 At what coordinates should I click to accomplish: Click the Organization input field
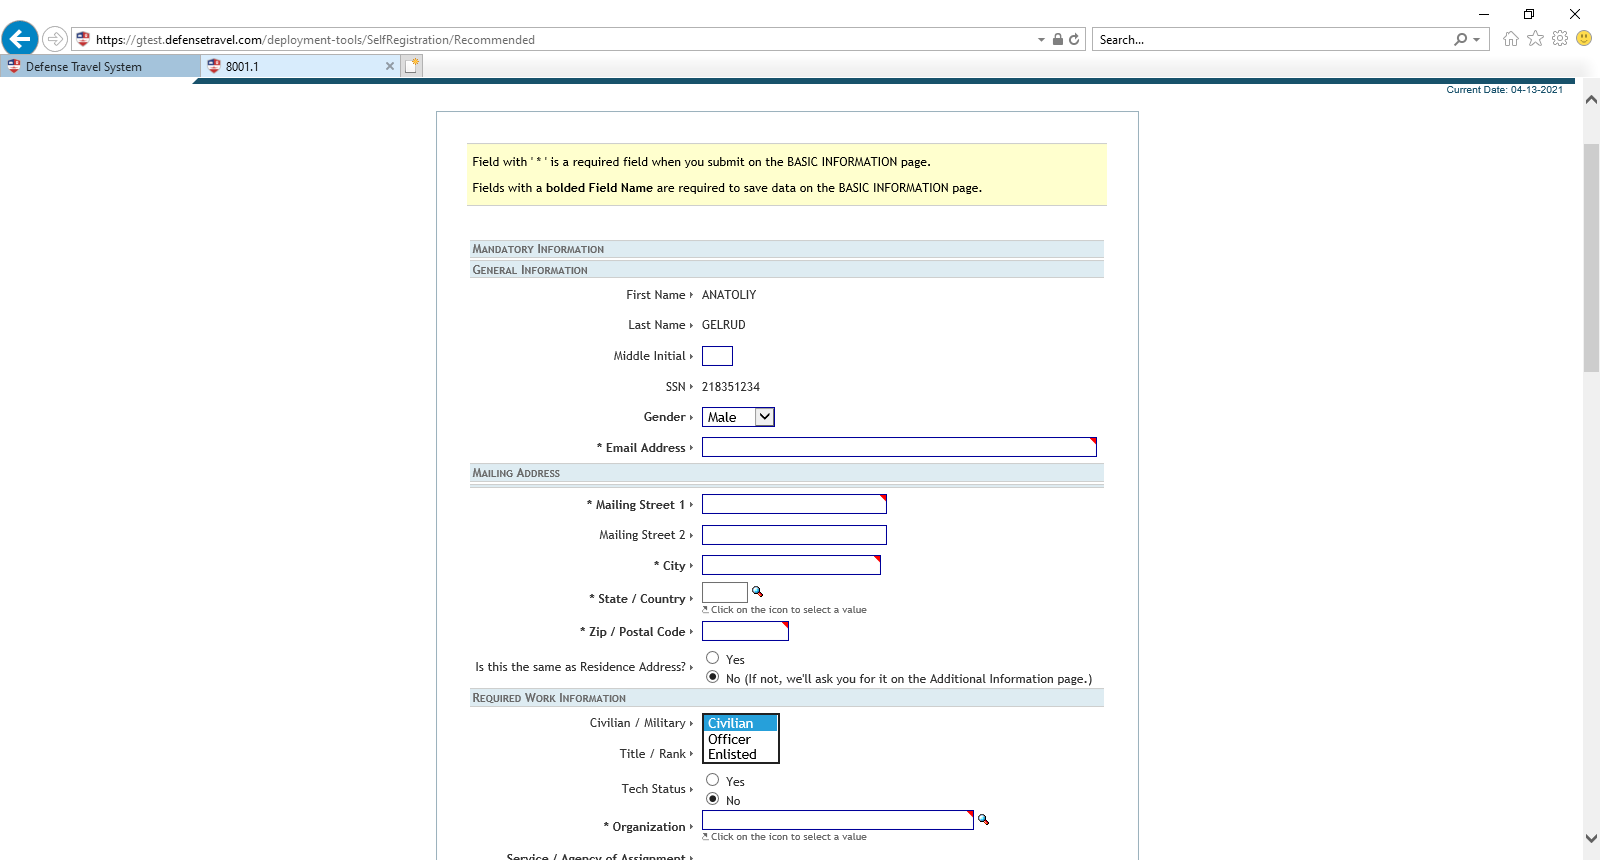click(x=838, y=820)
